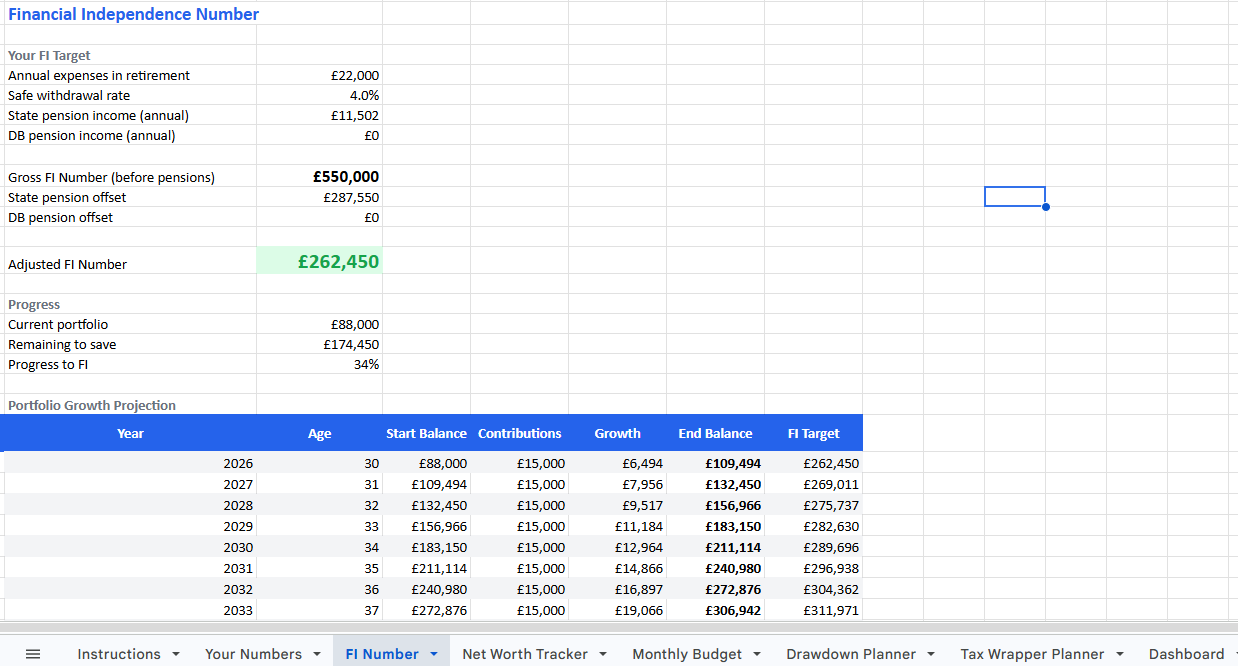Open the All Sheets hamburger menu
Viewport: 1238px width, 666px height.
click(x=33, y=653)
